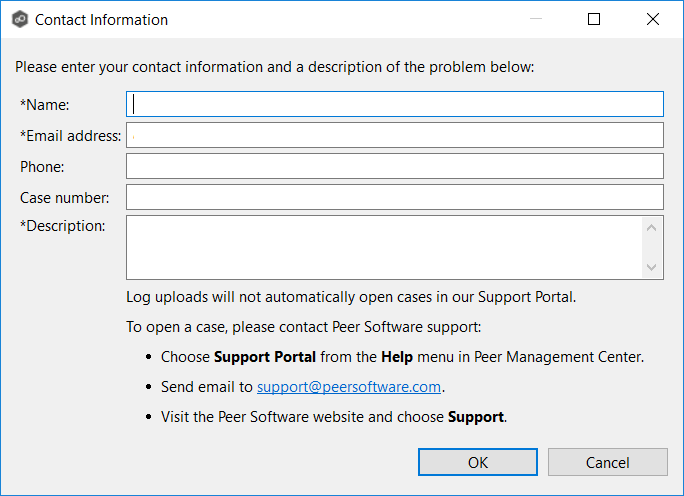The height and width of the screenshot is (496, 684).
Task: Click the Phone label text
Action: click(x=41, y=166)
